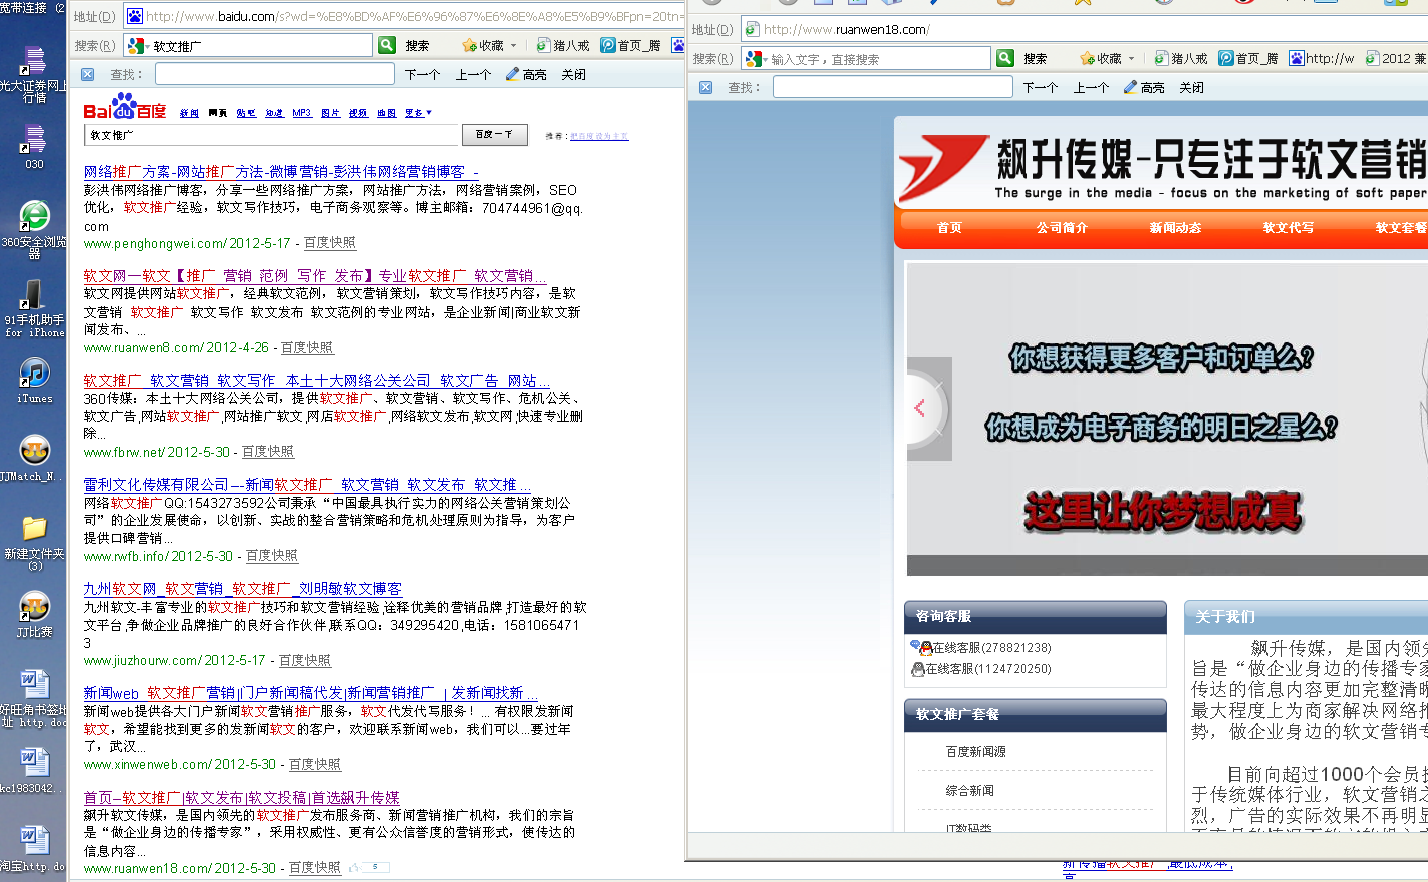Screen dimensions: 1428x882
Task: Open 公司简介 in 飙升传媒 site navigation
Action: [1062, 228]
